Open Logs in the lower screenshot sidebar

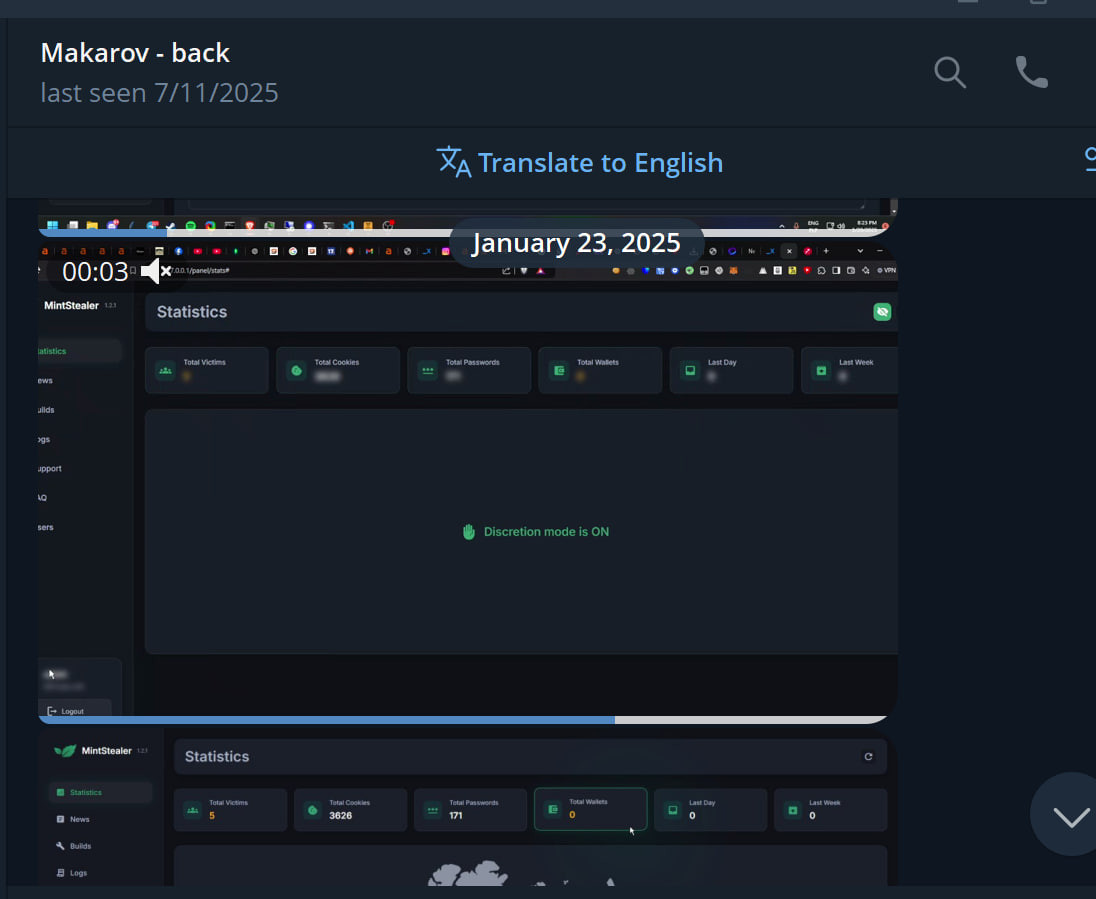[x=71, y=873]
